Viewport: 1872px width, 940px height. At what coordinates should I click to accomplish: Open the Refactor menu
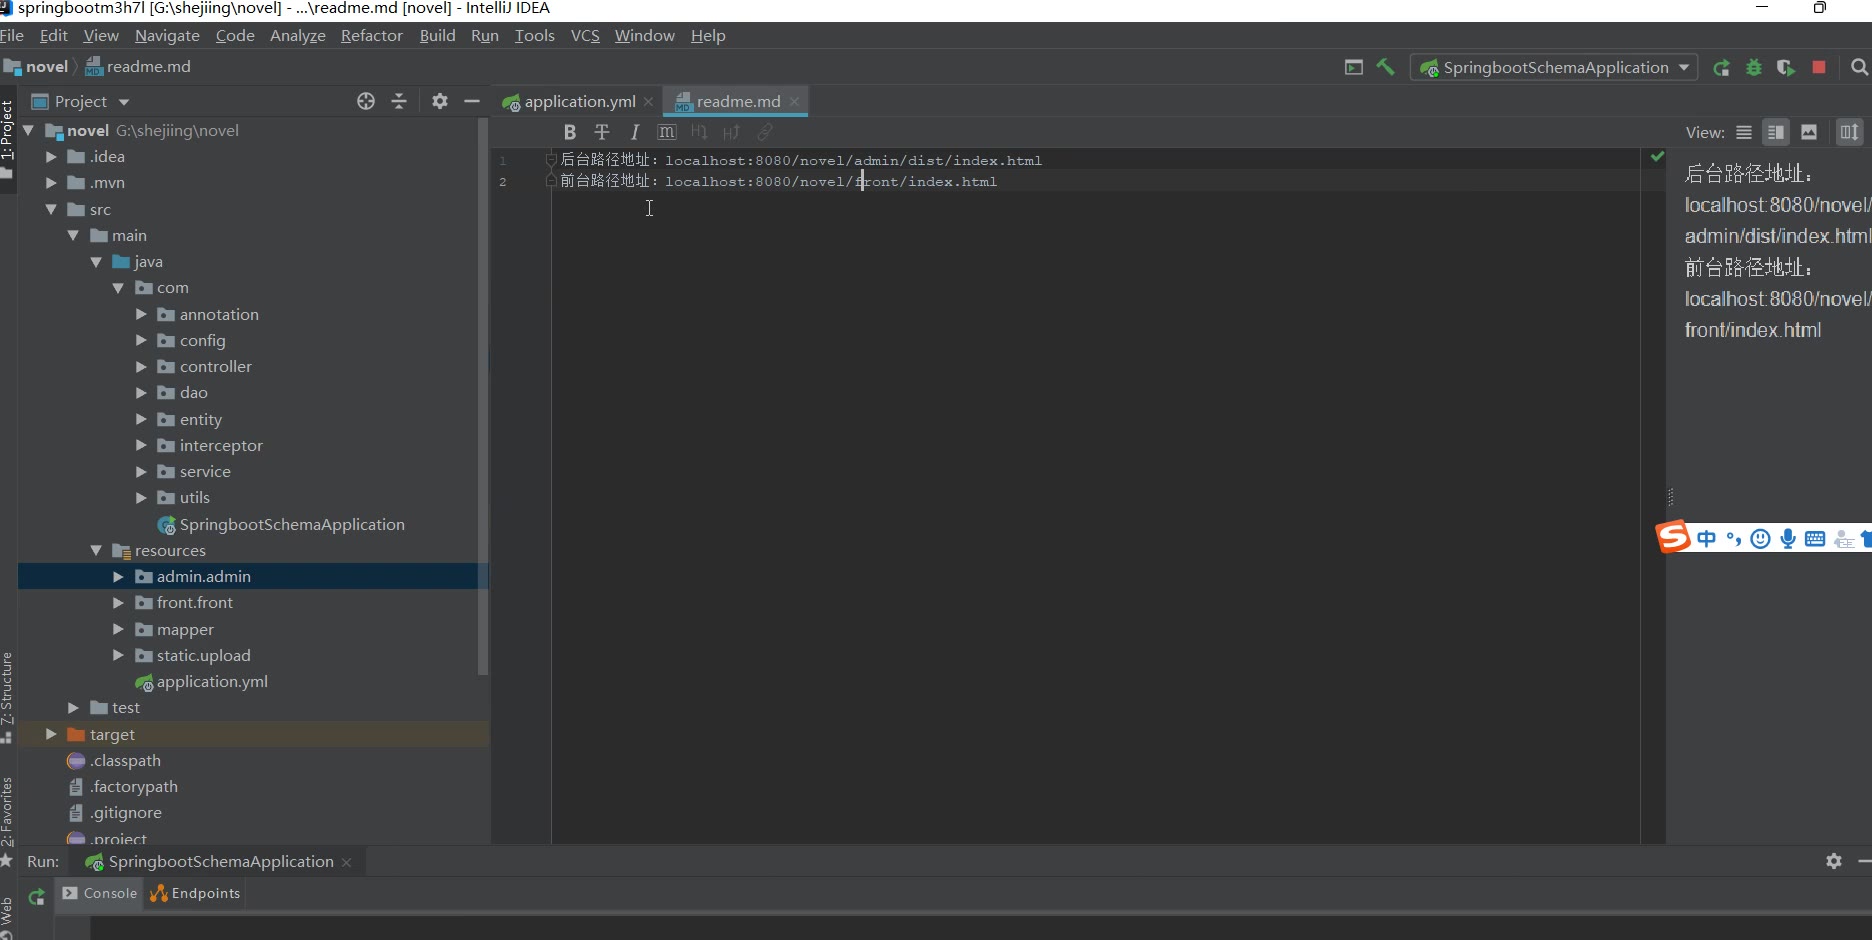pos(371,35)
